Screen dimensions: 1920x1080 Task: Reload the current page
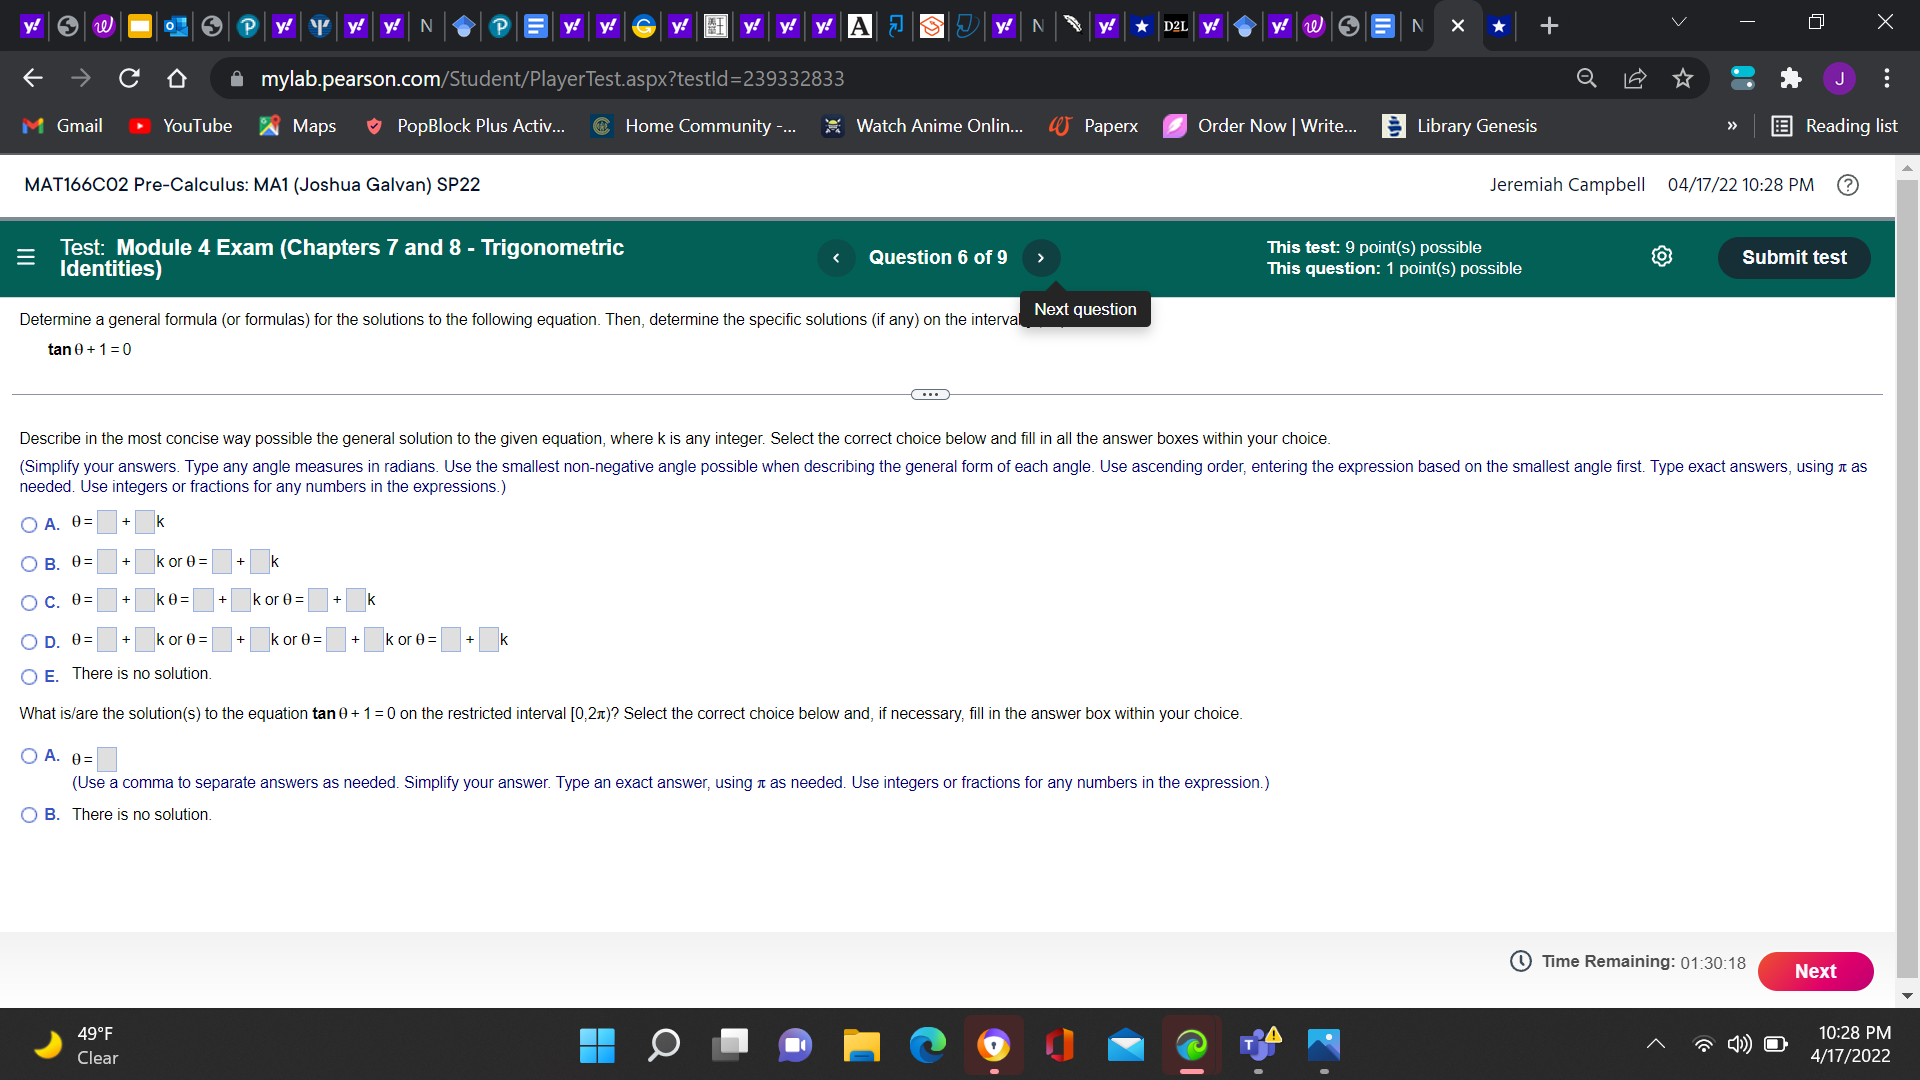[x=128, y=78]
